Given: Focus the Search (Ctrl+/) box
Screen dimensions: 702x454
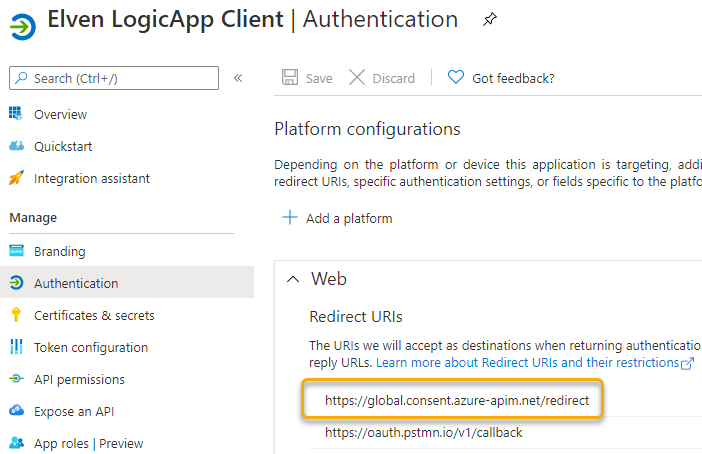Looking at the screenshot, I should (x=114, y=78).
